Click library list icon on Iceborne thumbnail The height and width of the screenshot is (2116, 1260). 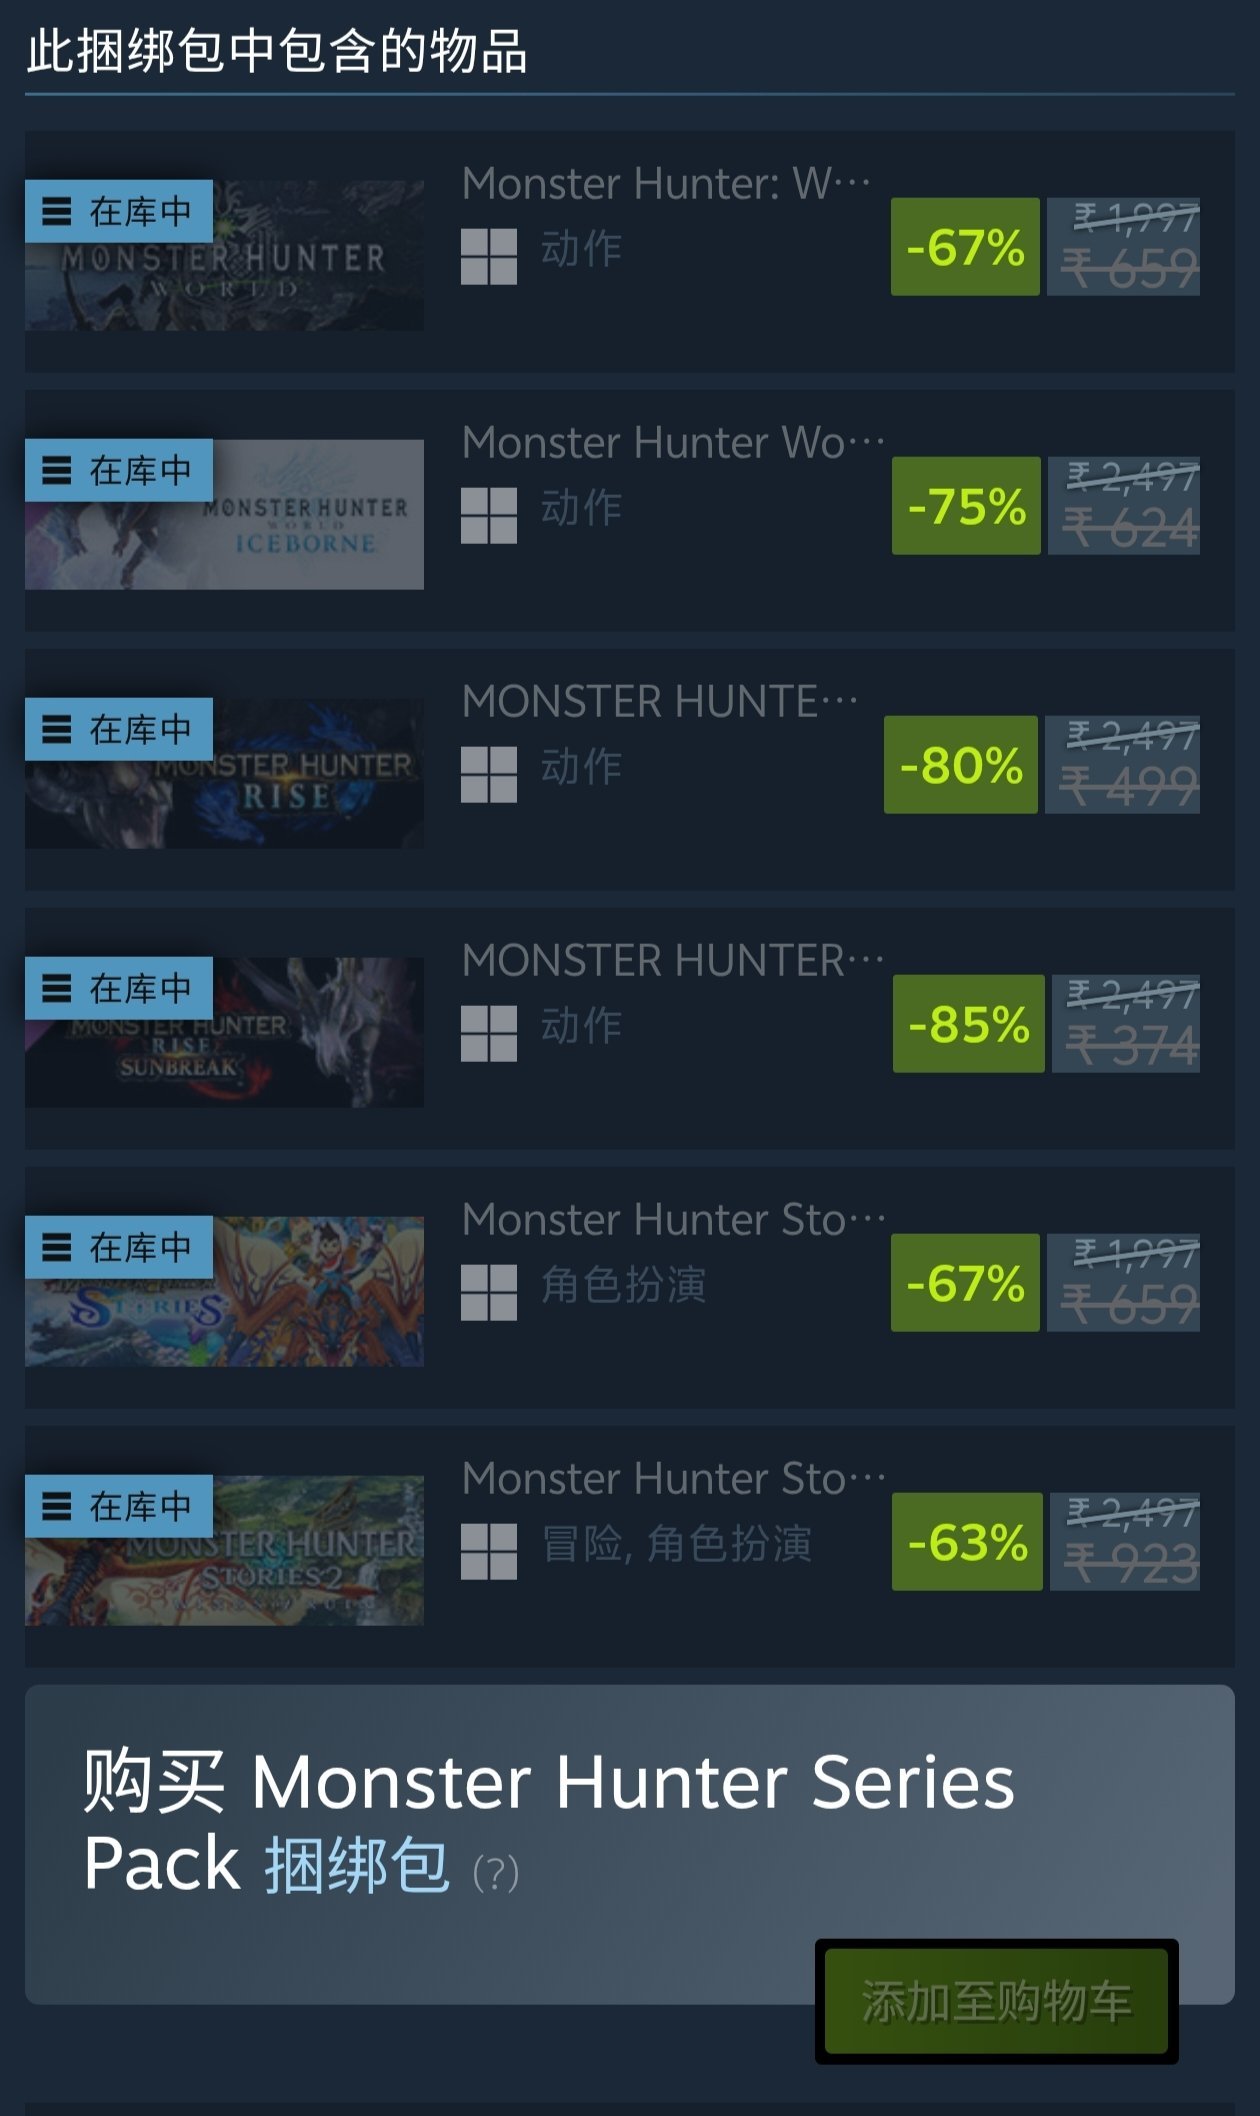coord(57,470)
